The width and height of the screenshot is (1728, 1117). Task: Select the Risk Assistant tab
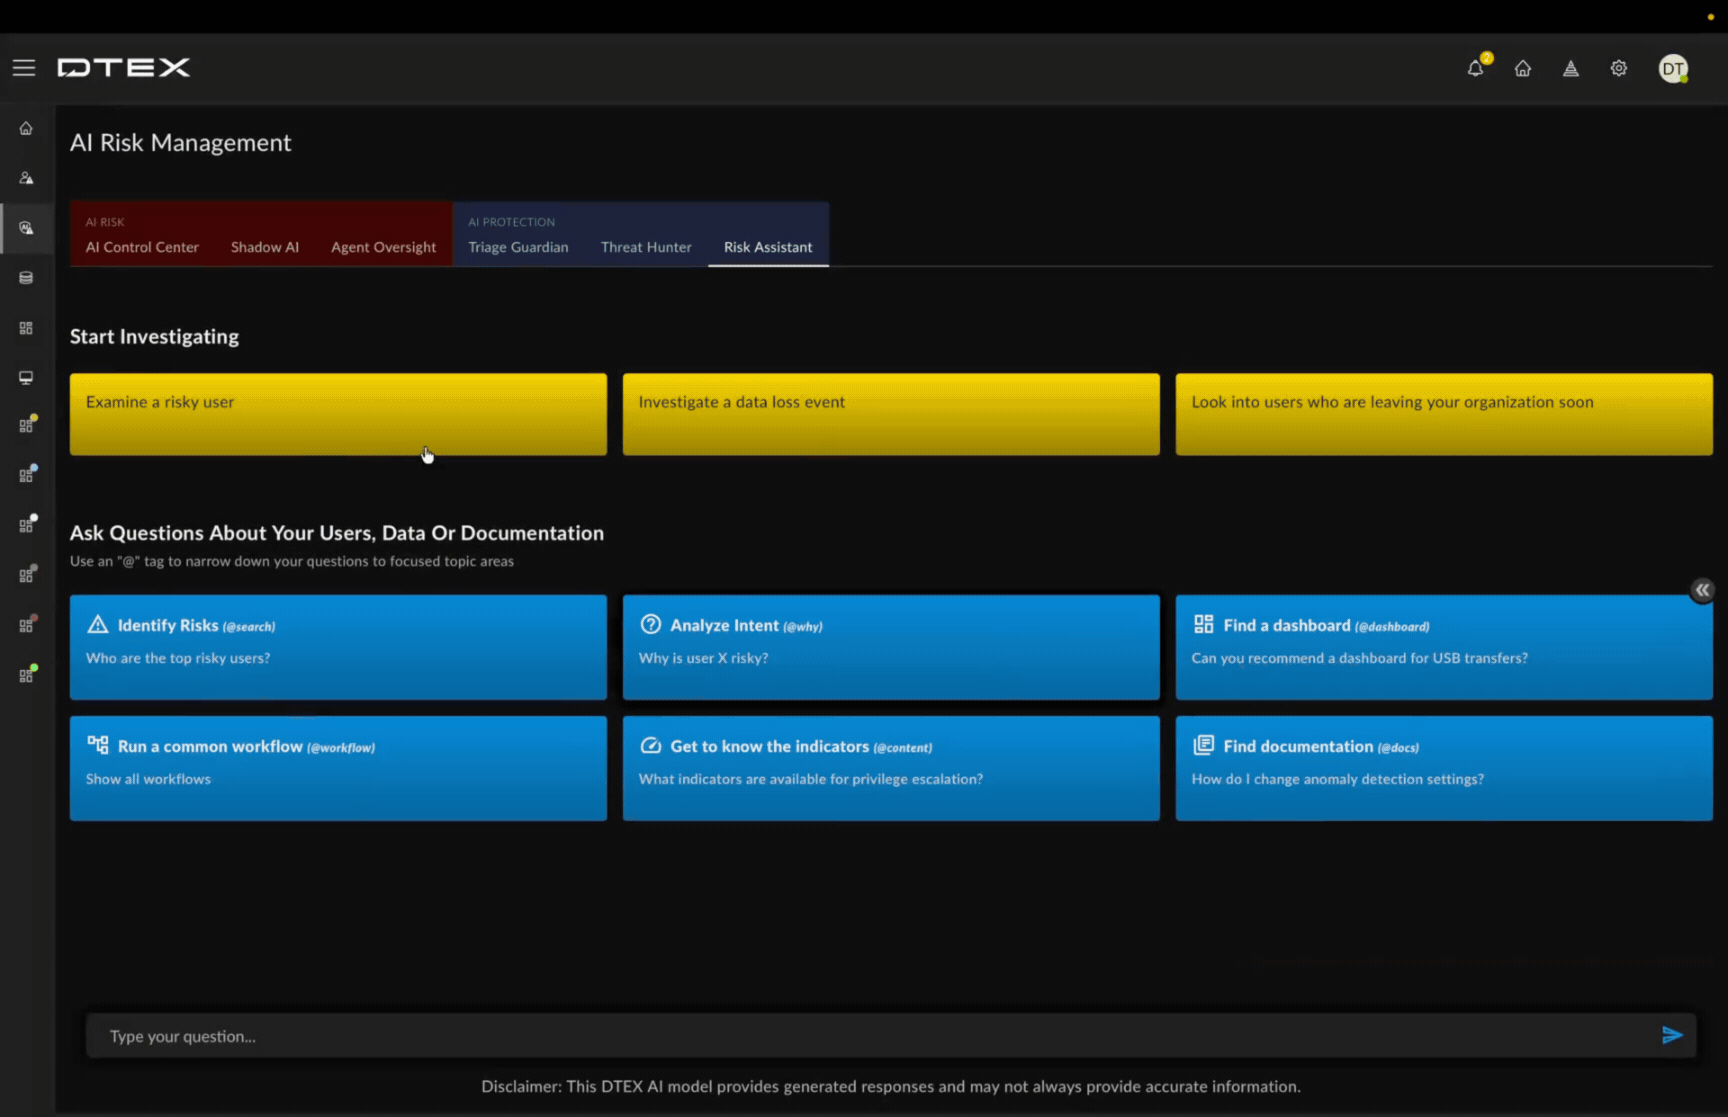pos(768,247)
